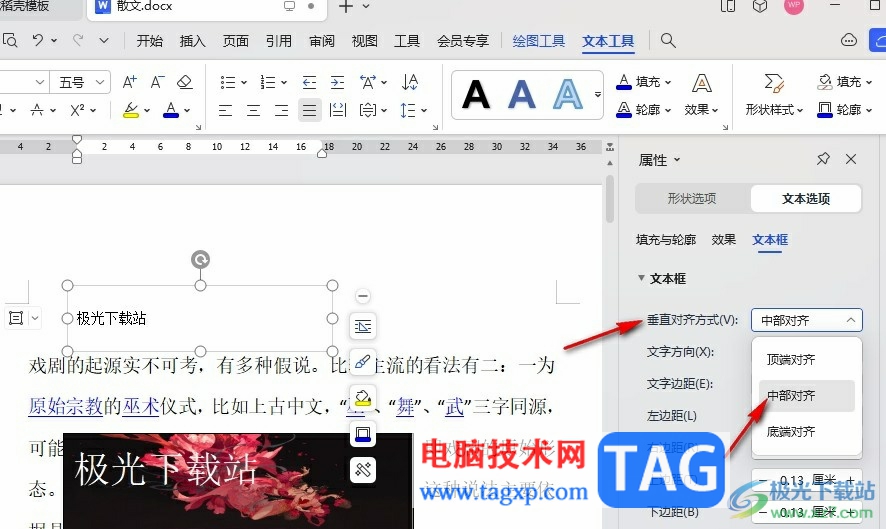Select black text style preset A
This screenshot has height=529, width=886.
coord(476,94)
